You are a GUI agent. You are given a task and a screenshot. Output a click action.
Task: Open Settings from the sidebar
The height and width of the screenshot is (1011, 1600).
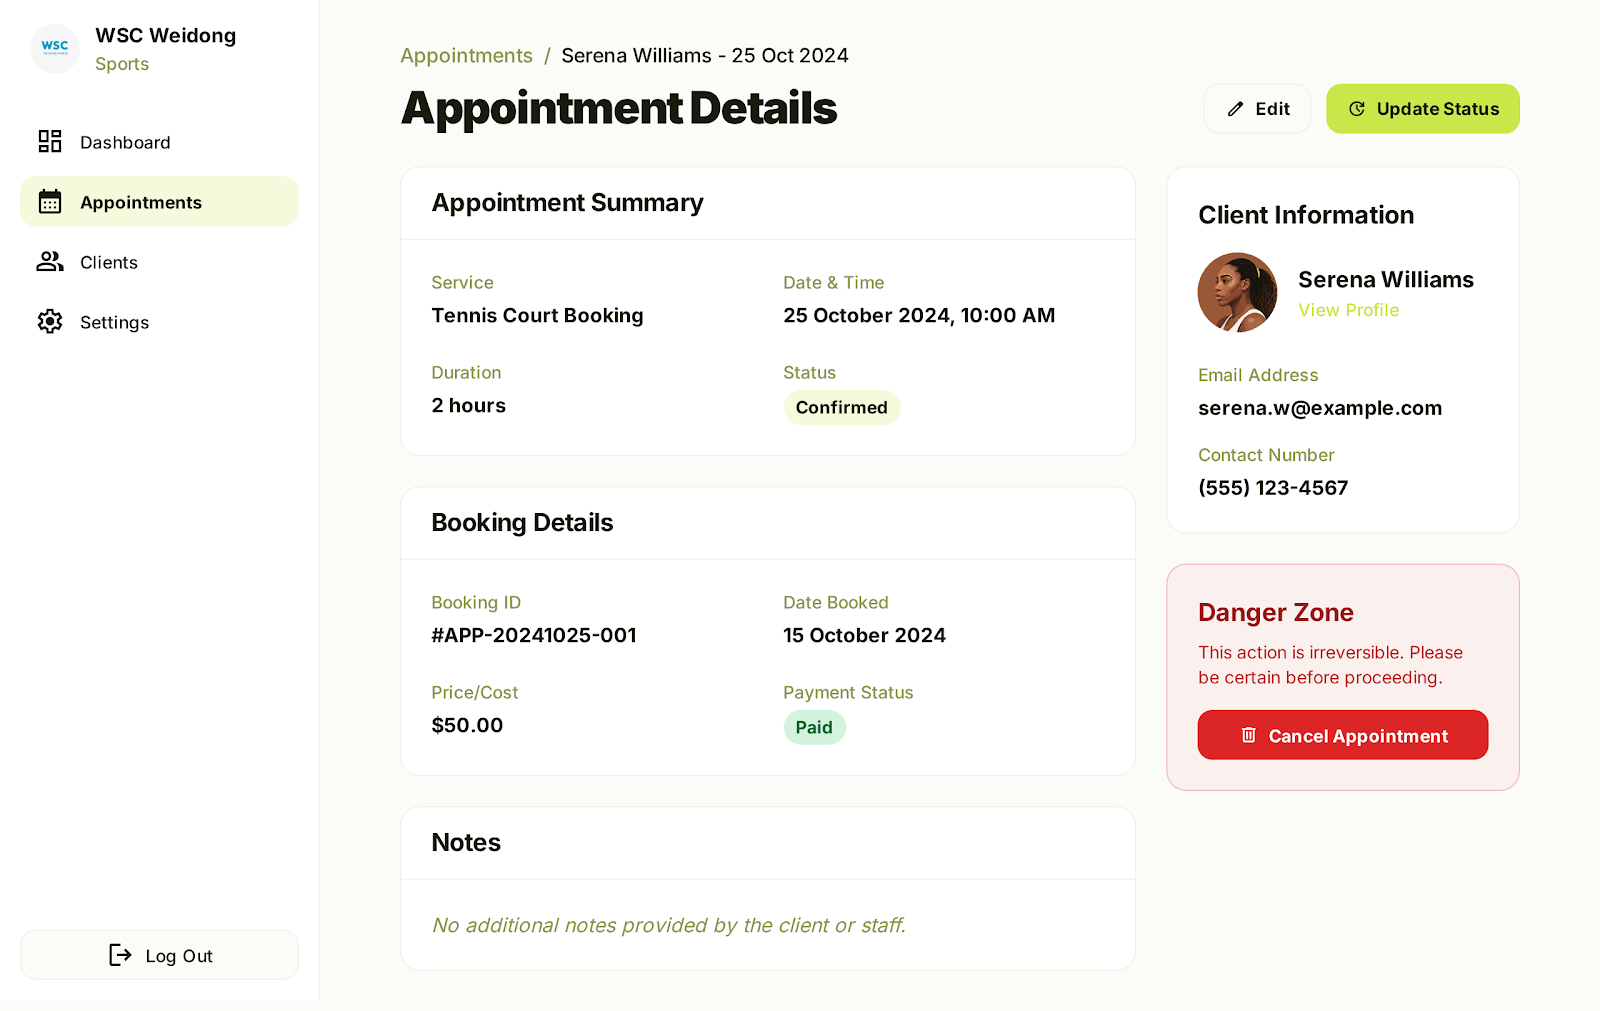(114, 322)
